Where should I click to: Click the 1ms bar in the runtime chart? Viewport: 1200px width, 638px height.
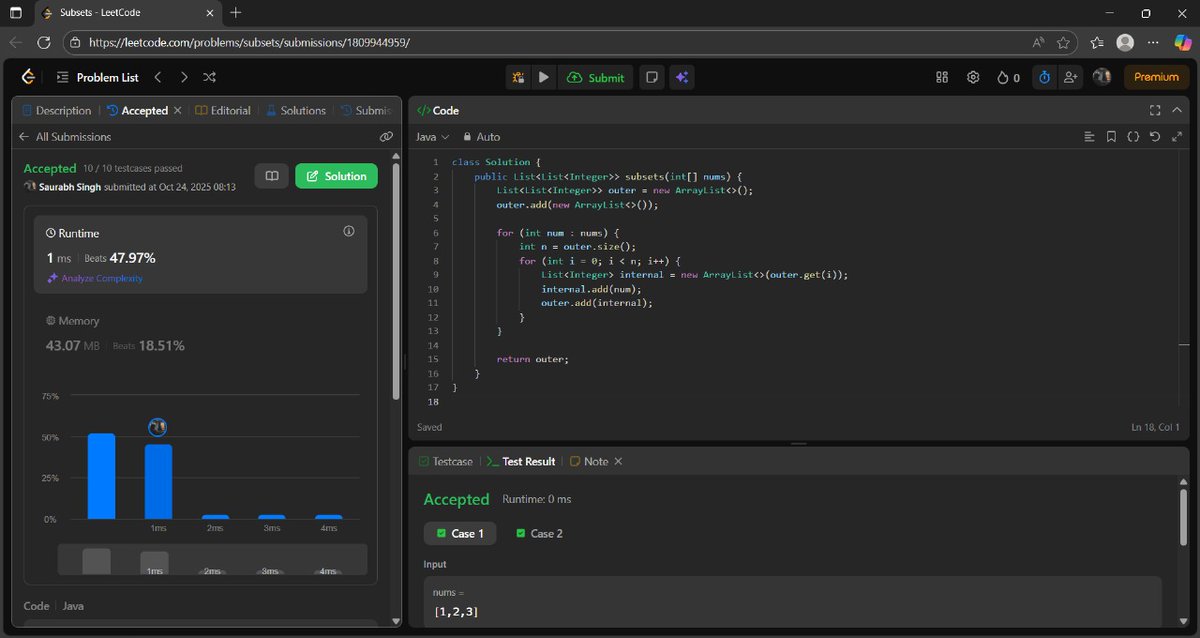pyautogui.click(x=158, y=481)
